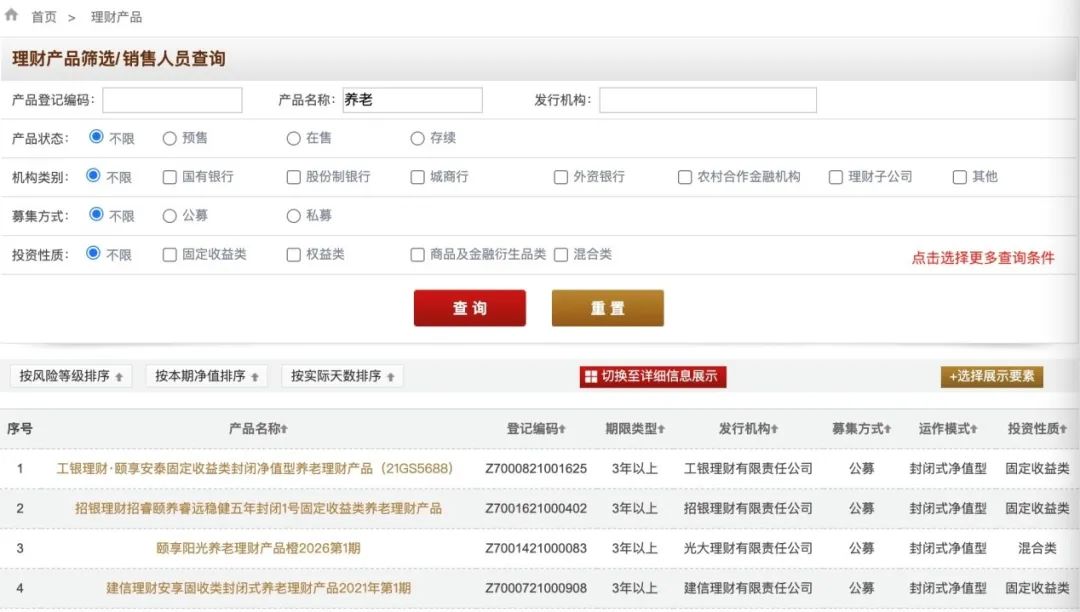The width and height of the screenshot is (1080, 612).
Task: Select 不限 for 机构类别
Action: [94, 176]
